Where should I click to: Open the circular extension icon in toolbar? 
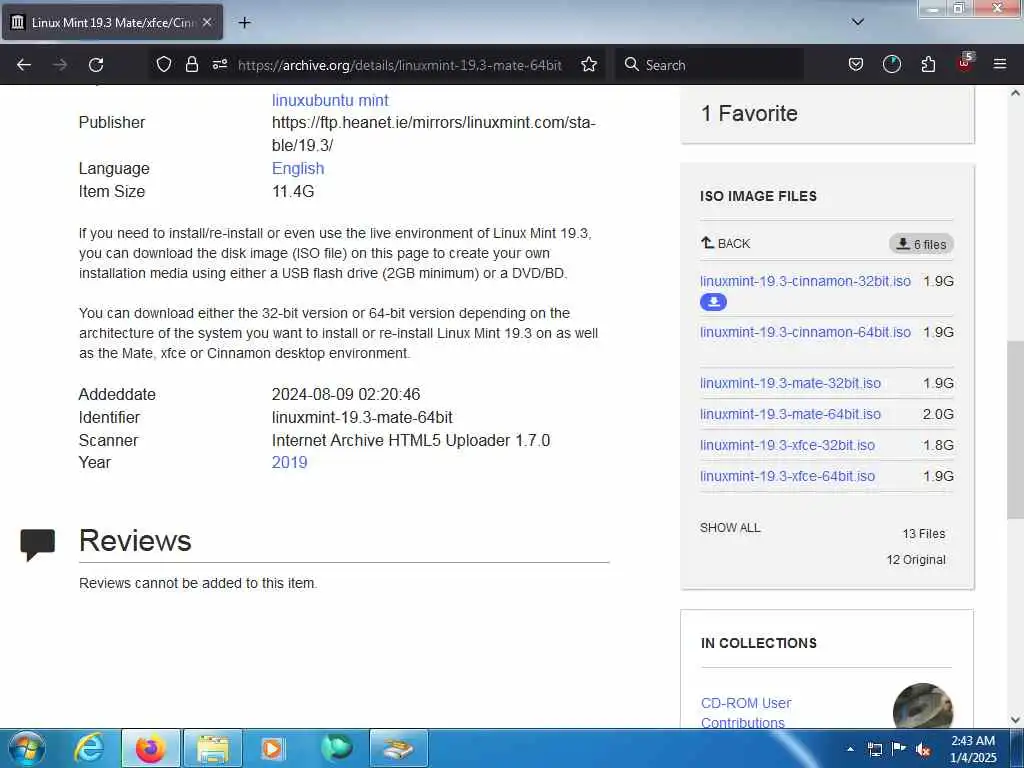tap(892, 64)
